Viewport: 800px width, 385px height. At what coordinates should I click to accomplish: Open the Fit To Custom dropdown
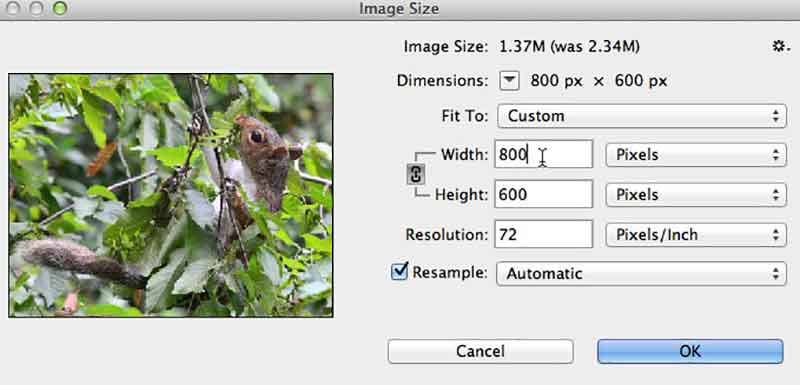pyautogui.click(x=642, y=116)
